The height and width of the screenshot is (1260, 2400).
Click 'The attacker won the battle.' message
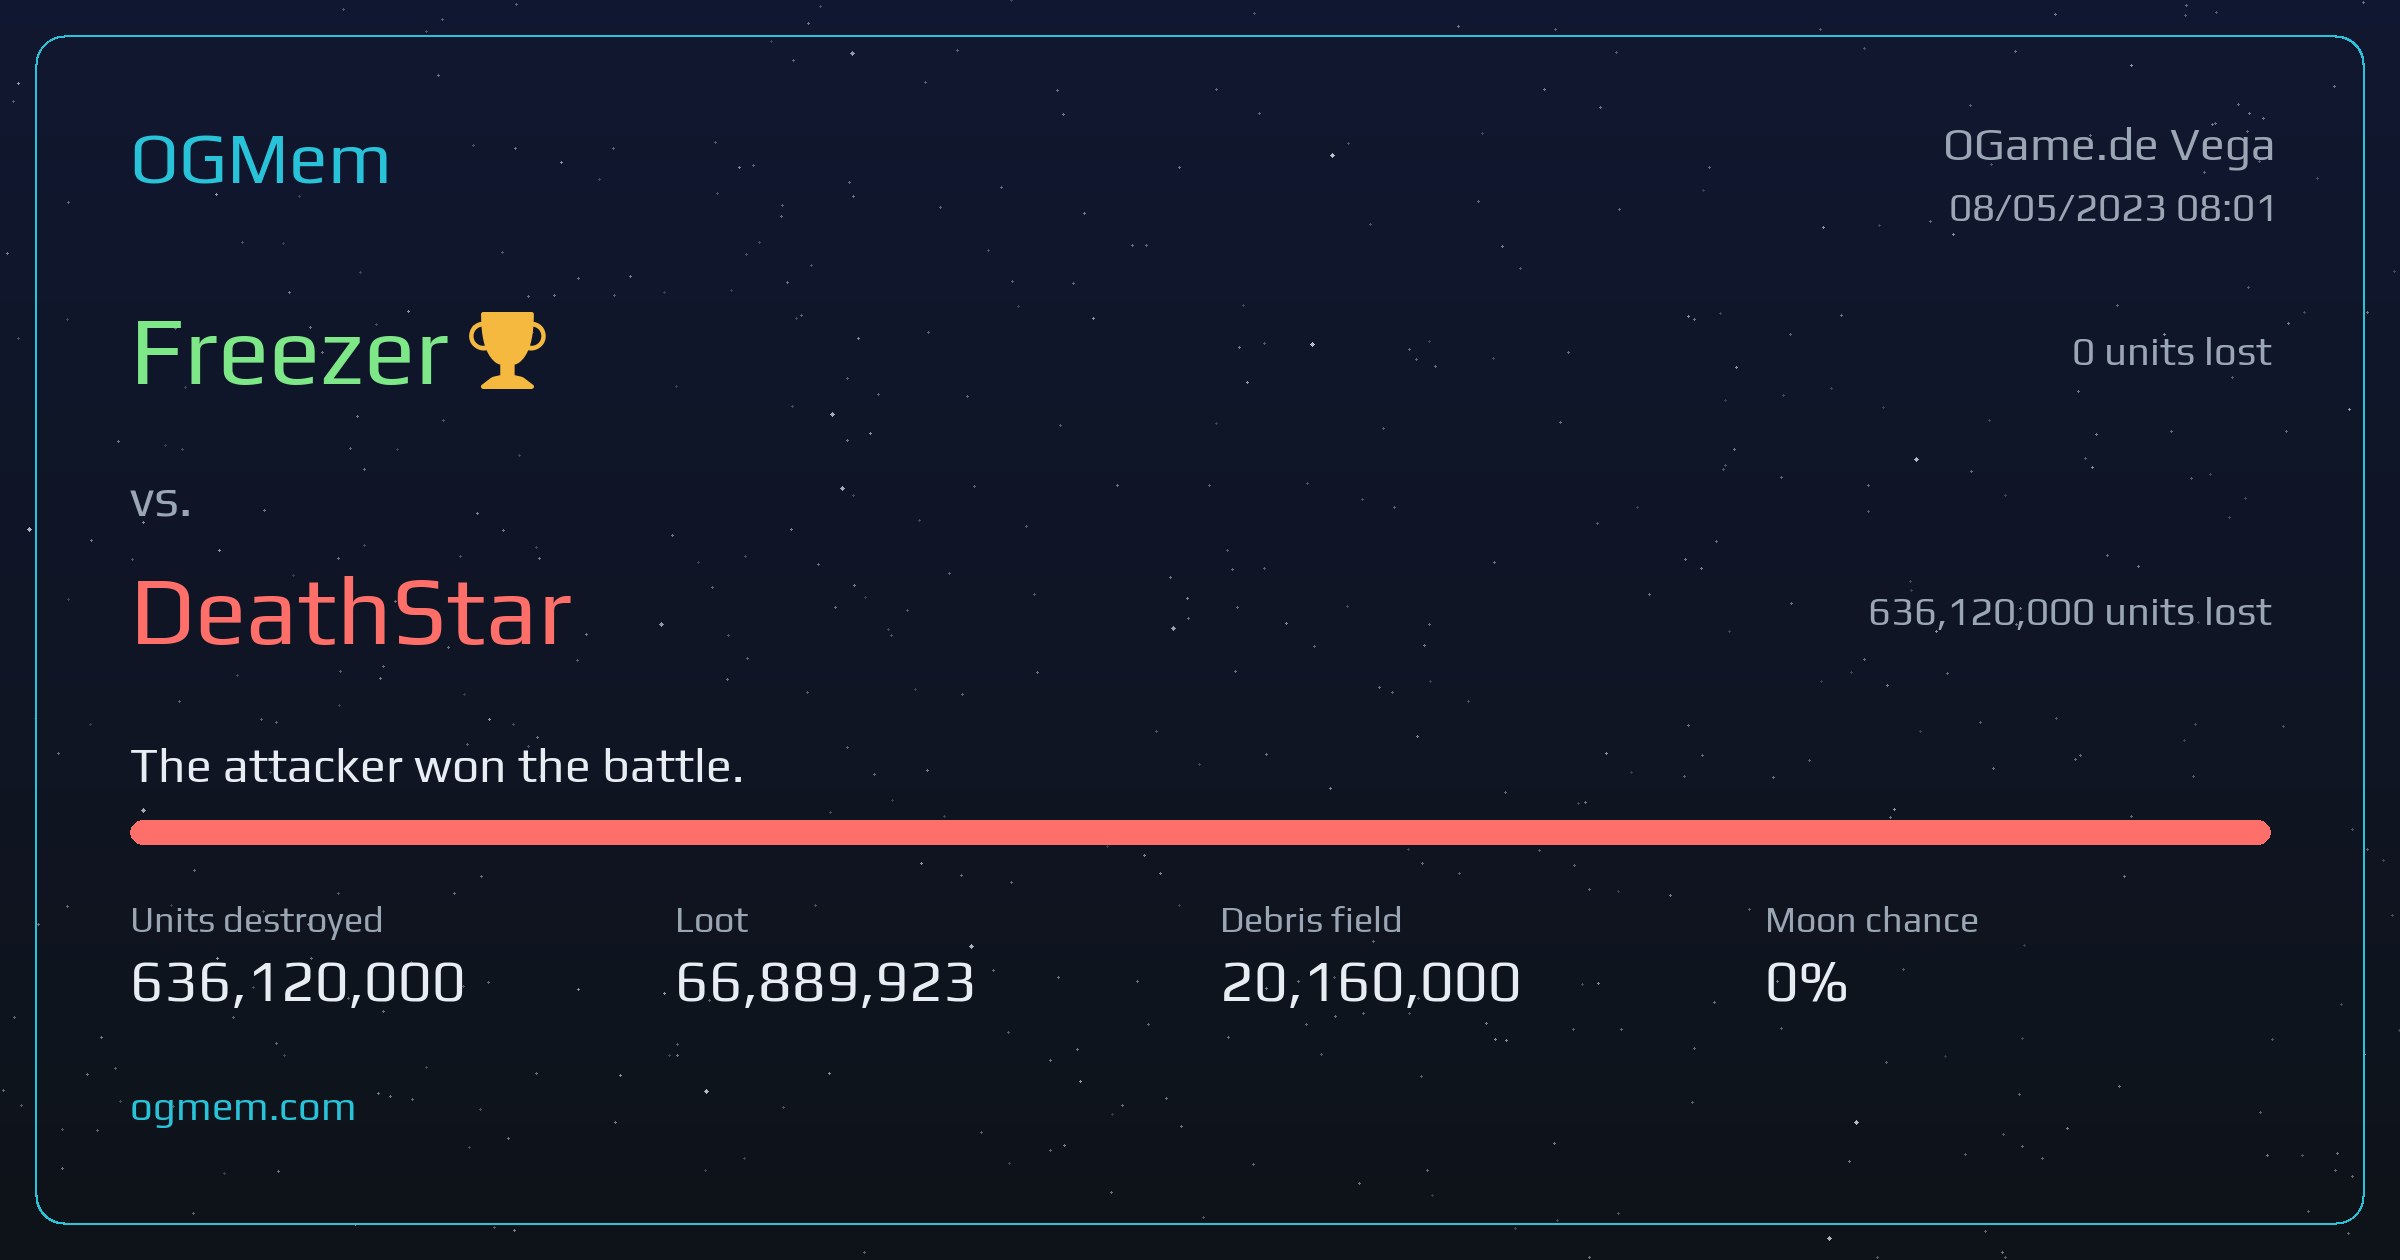437,767
